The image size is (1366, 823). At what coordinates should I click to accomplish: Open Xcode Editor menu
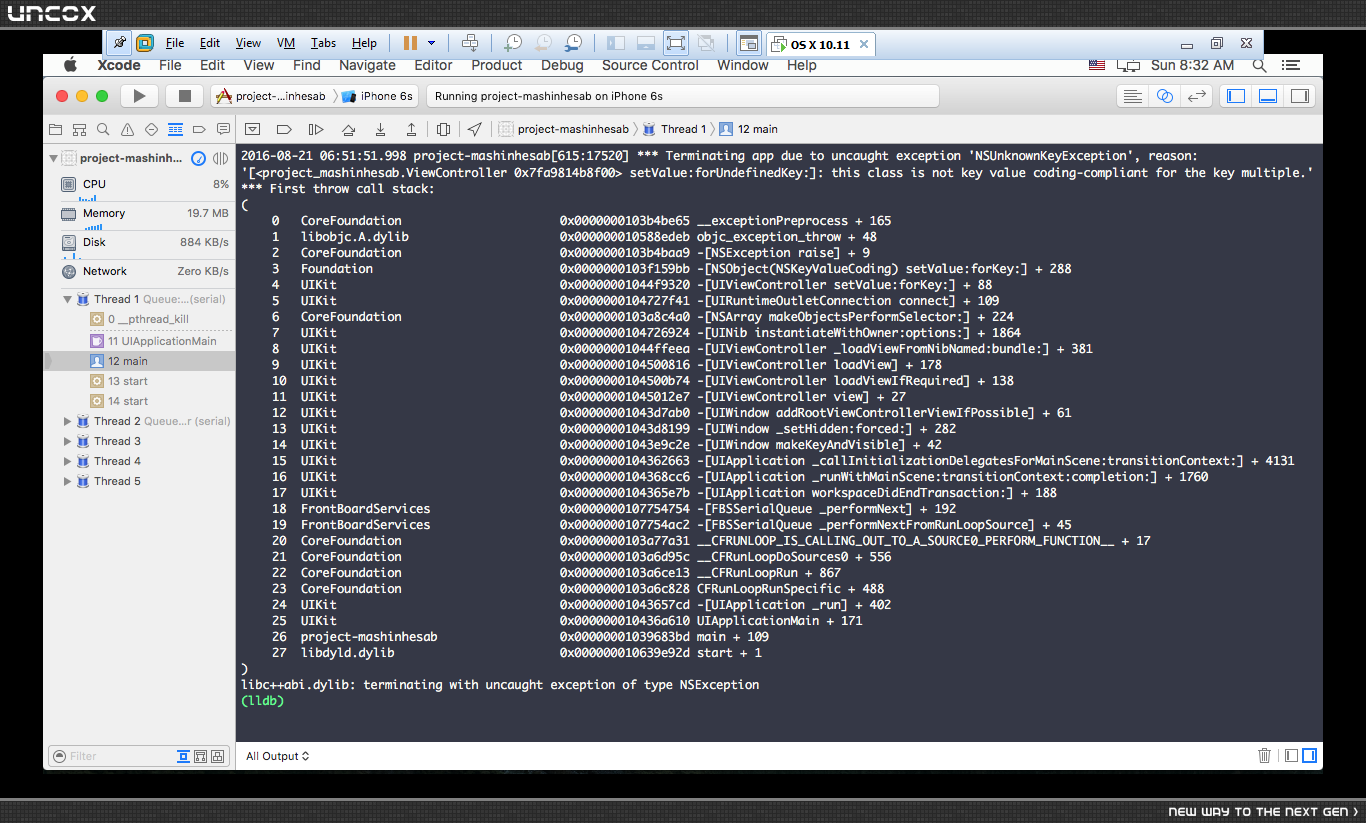433,65
